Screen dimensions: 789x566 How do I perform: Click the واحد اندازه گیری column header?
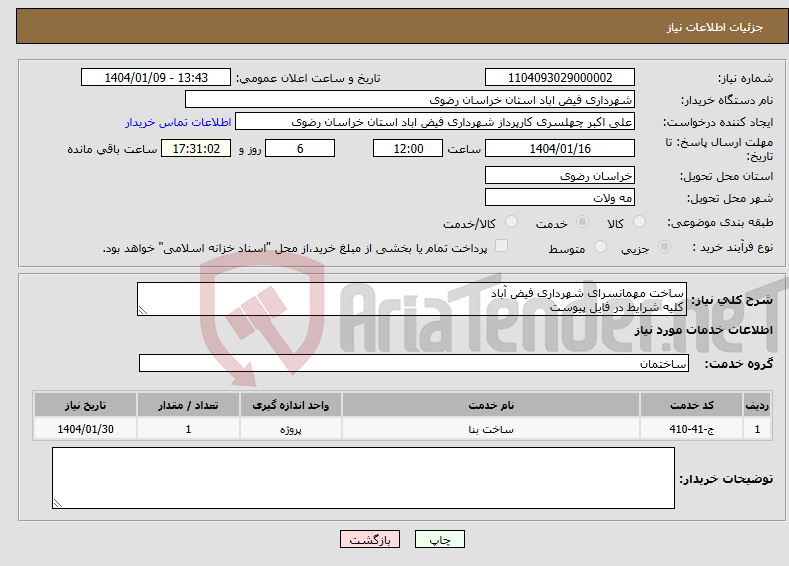(290, 405)
